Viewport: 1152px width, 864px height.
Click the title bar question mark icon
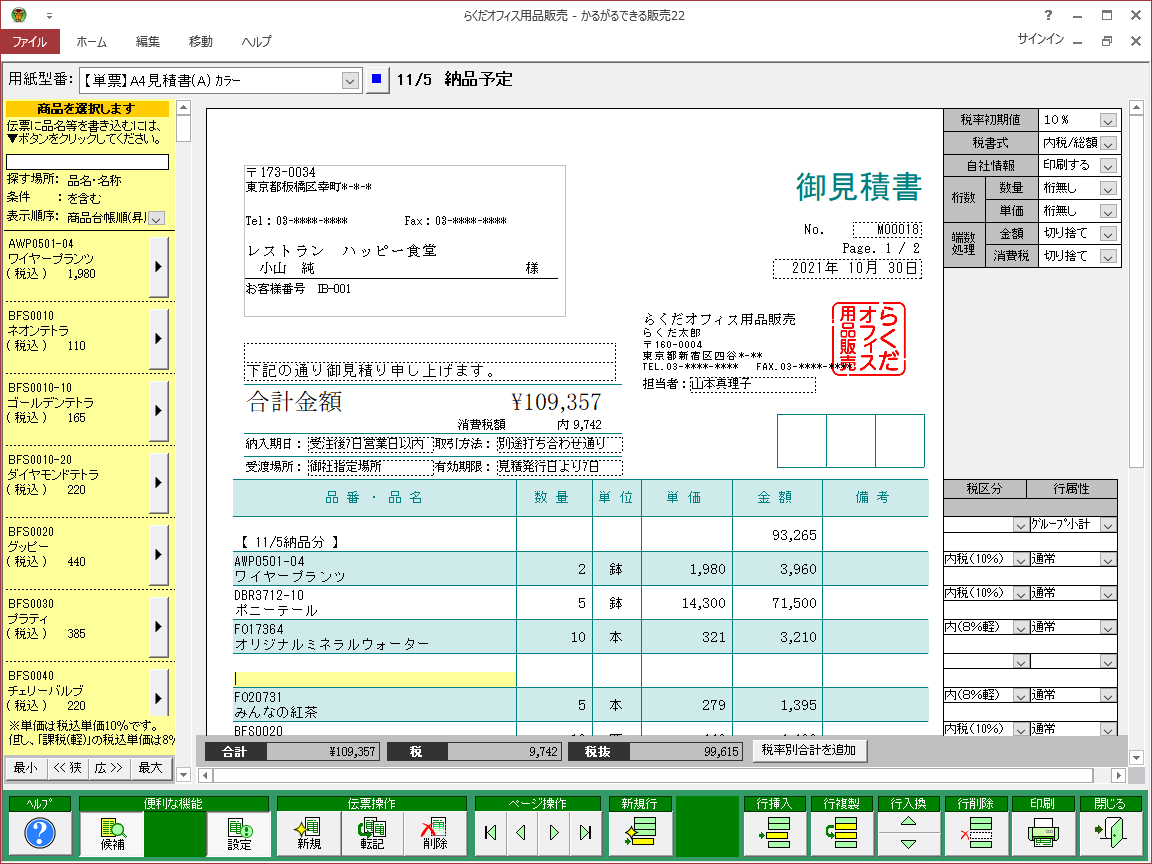coord(1048,15)
